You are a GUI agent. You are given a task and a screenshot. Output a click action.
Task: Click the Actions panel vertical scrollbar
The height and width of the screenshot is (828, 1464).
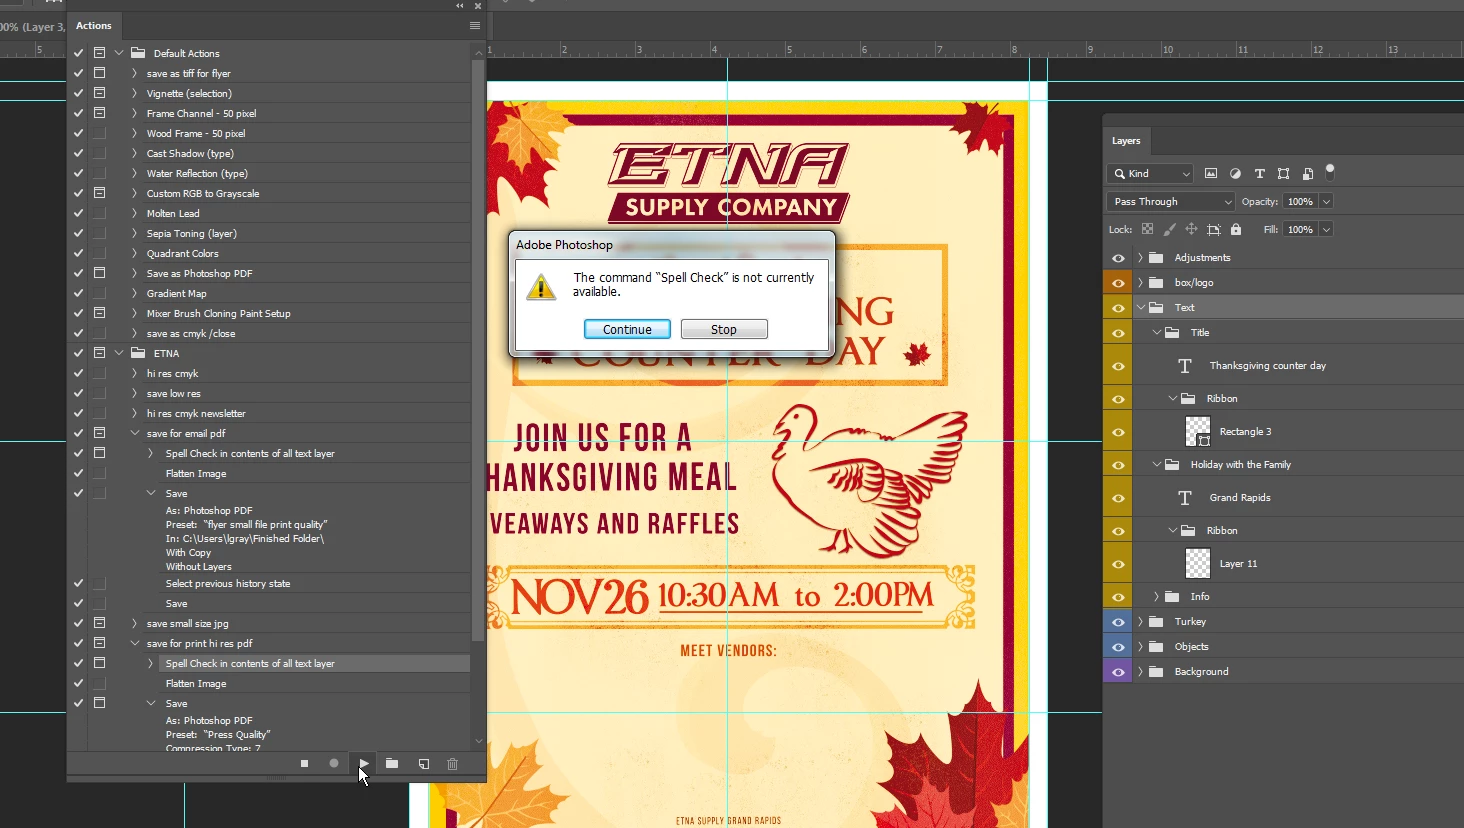tap(478, 350)
